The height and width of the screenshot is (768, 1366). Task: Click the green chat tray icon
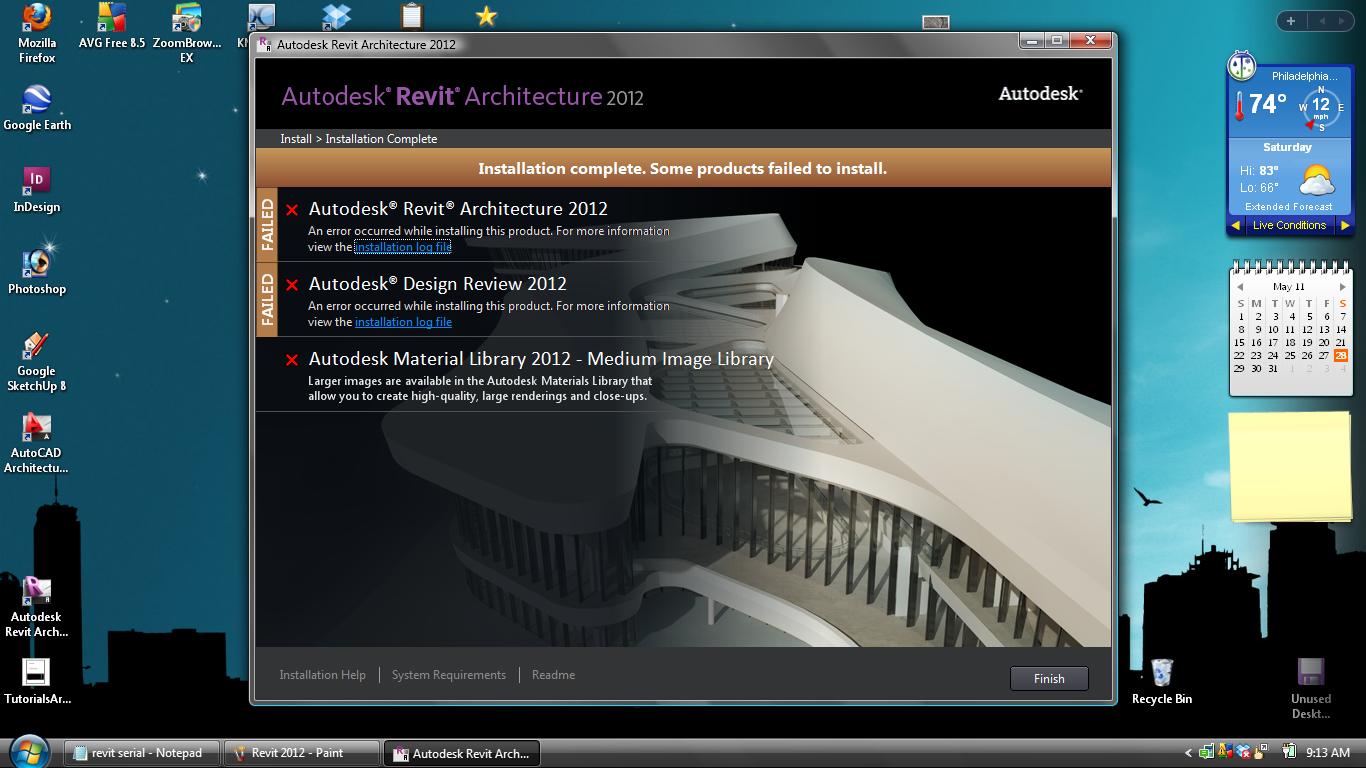click(1206, 752)
